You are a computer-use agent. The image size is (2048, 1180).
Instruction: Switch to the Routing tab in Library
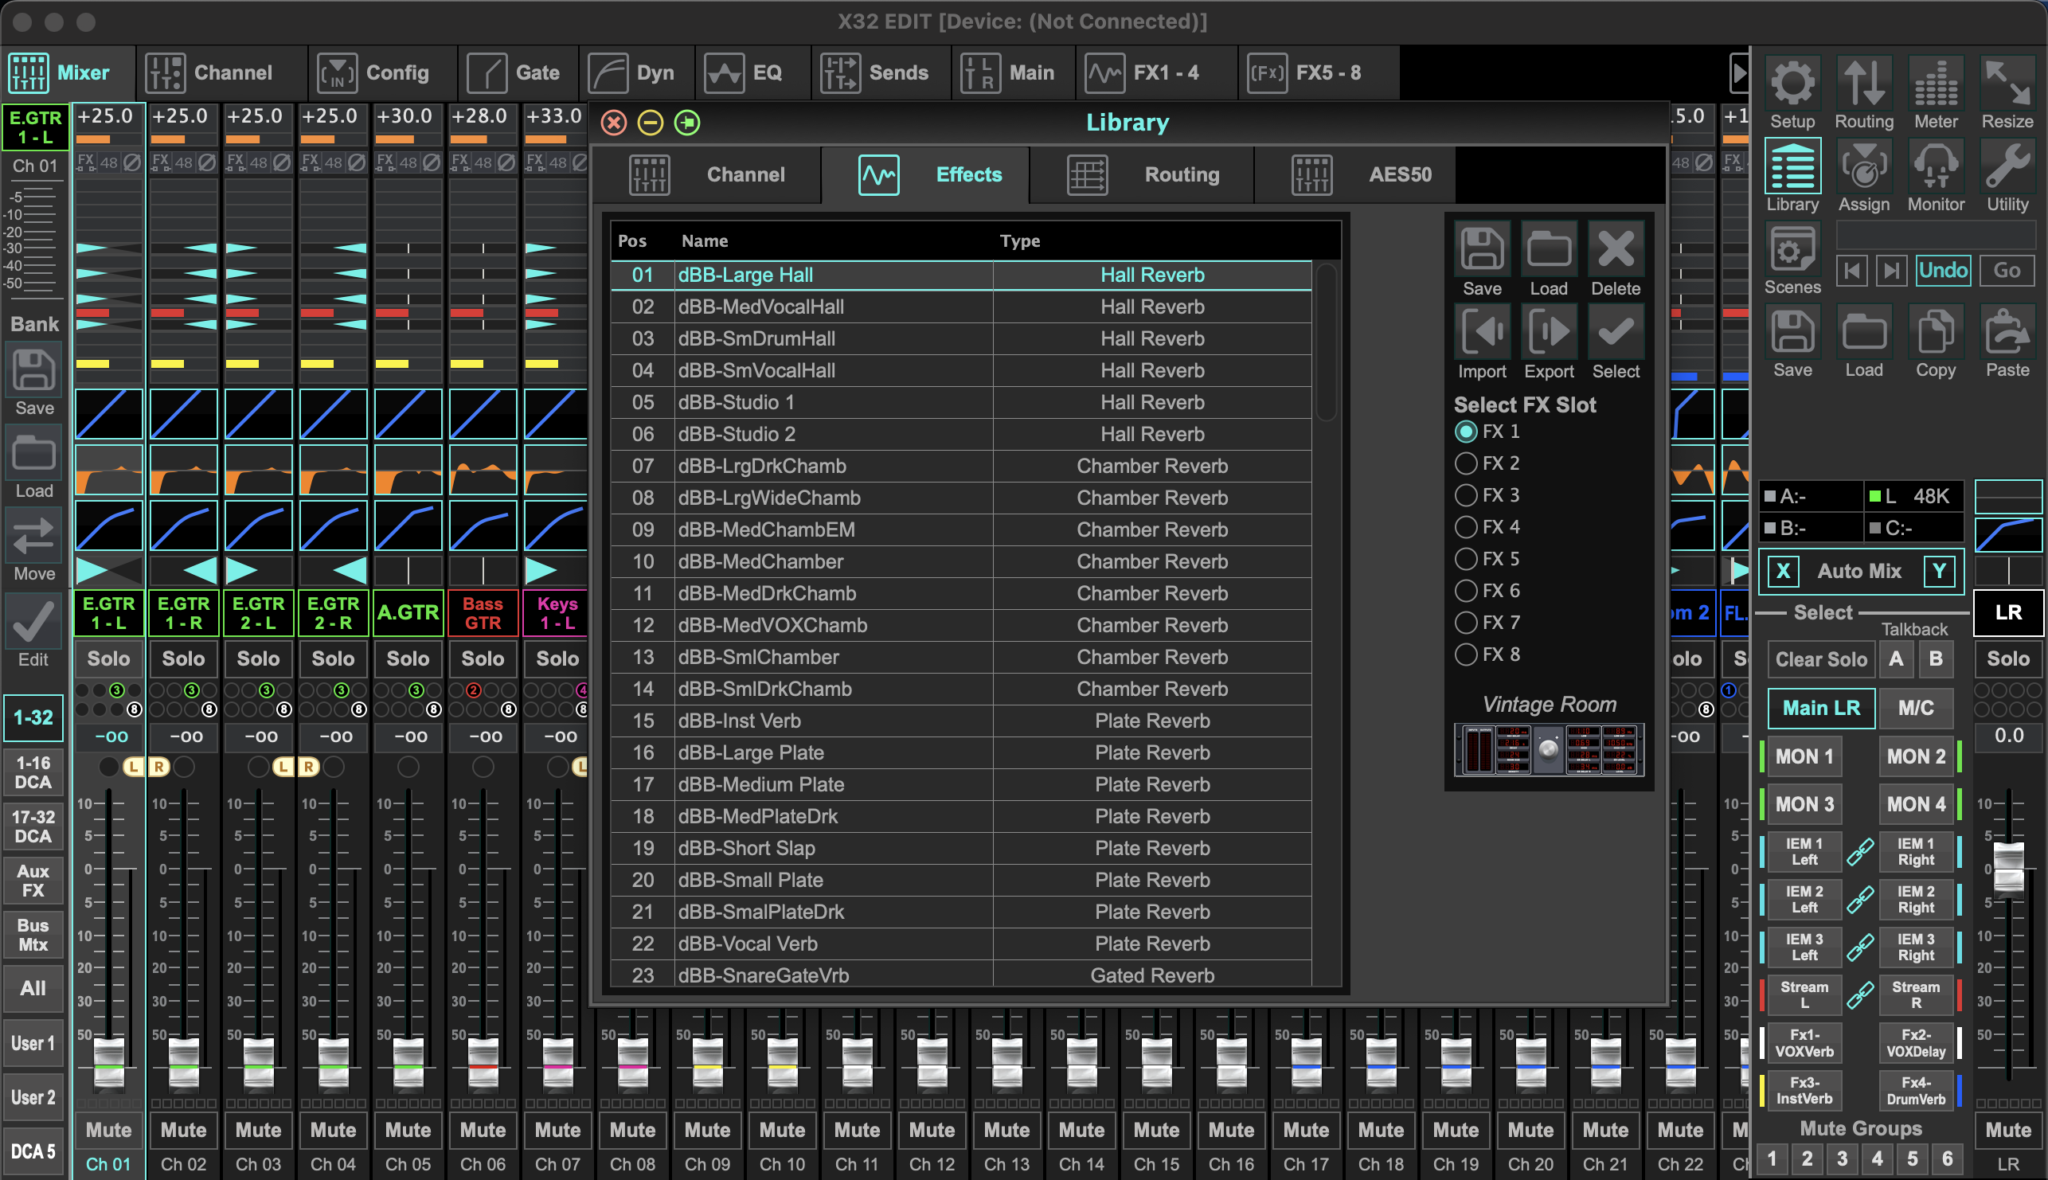[1182, 175]
